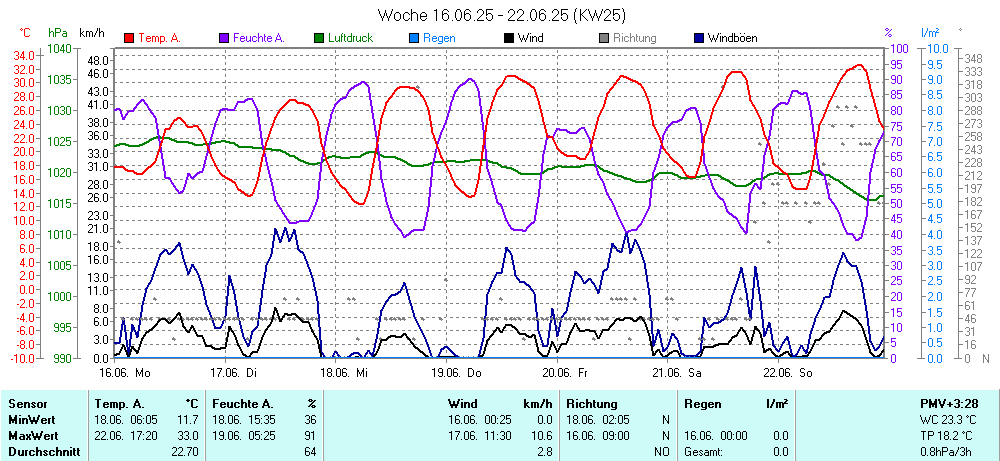
Task: Click the l/m² axis unit label
Action: (931, 33)
